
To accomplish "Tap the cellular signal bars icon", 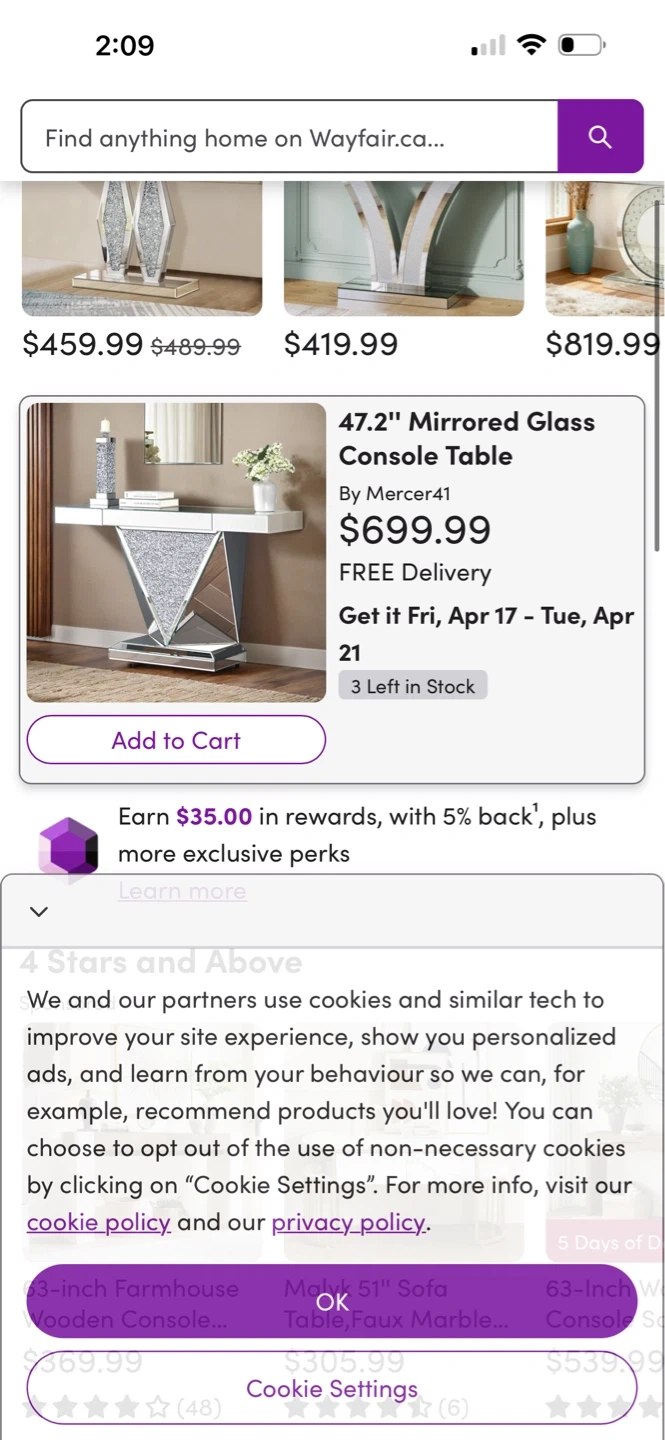I will (488, 46).
